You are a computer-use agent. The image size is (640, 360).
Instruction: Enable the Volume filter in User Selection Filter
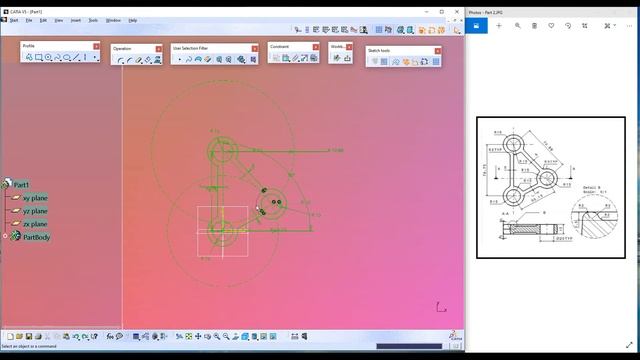click(208, 60)
